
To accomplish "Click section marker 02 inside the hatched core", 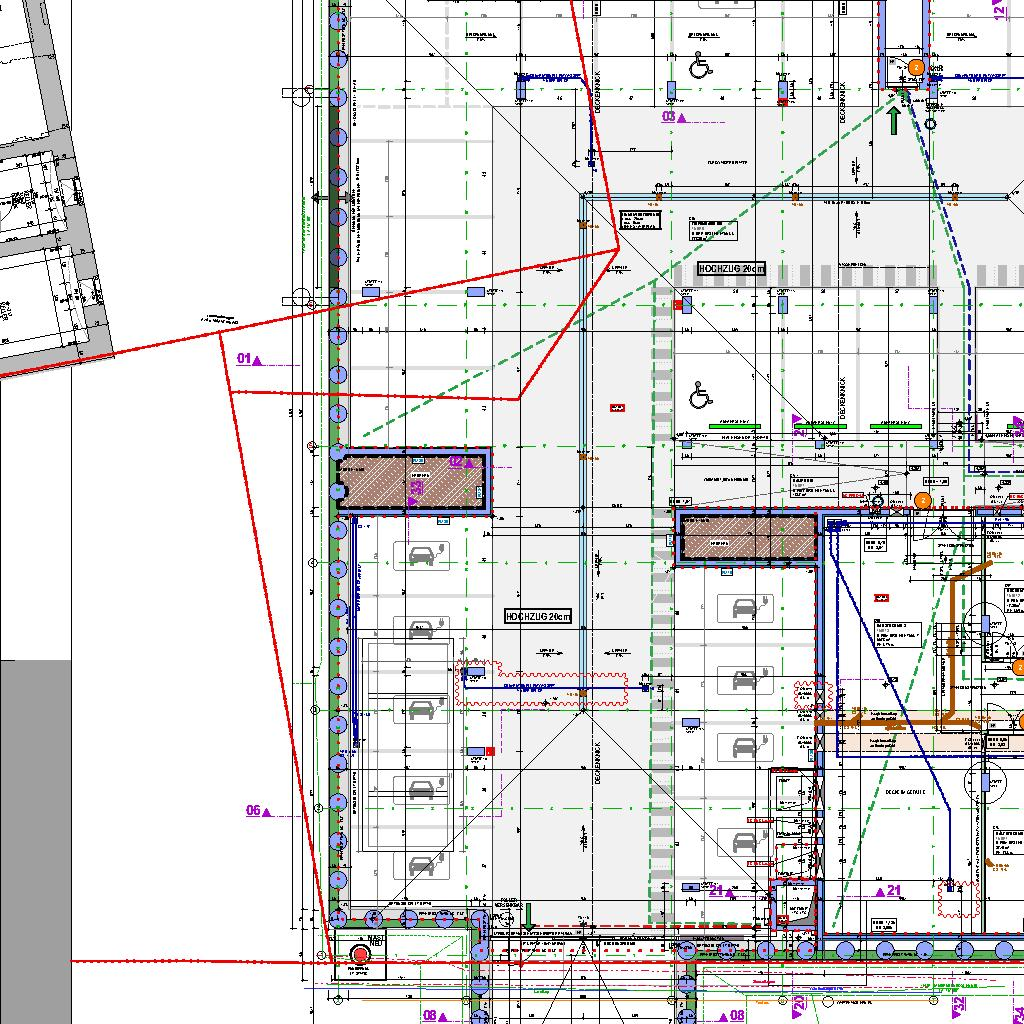I will [460, 462].
